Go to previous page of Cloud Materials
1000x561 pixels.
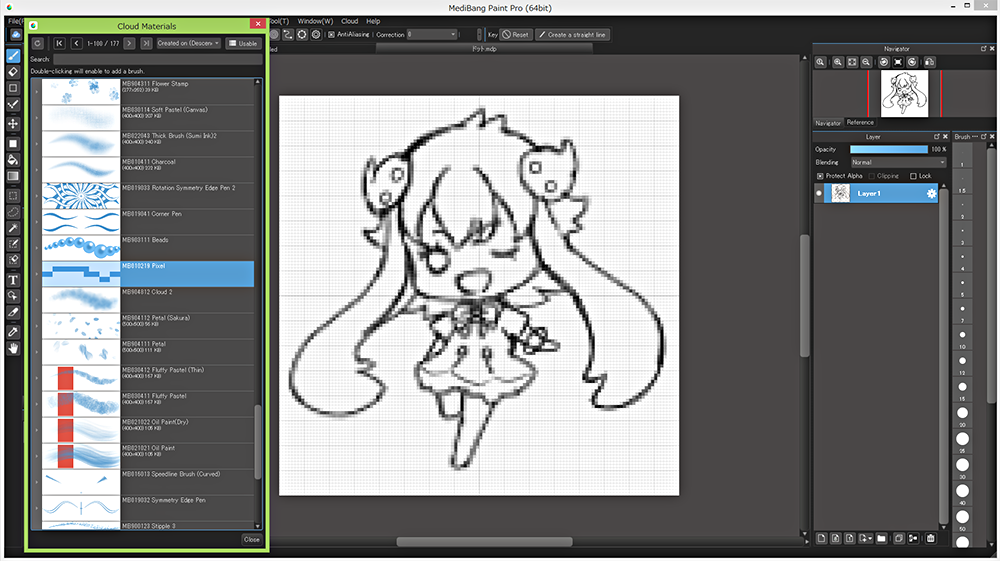77,43
